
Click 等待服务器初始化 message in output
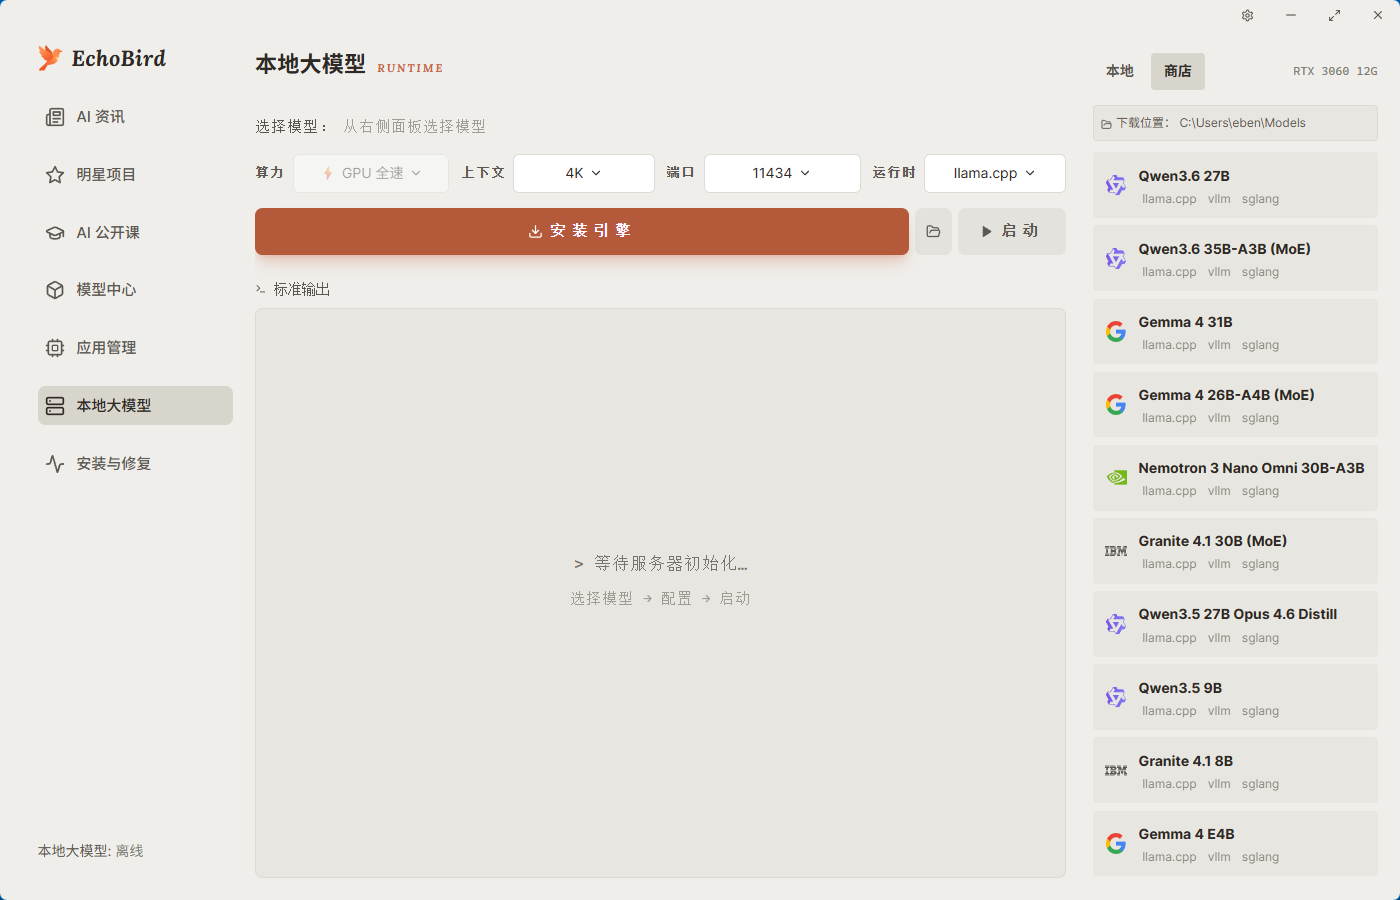pyautogui.click(x=661, y=564)
